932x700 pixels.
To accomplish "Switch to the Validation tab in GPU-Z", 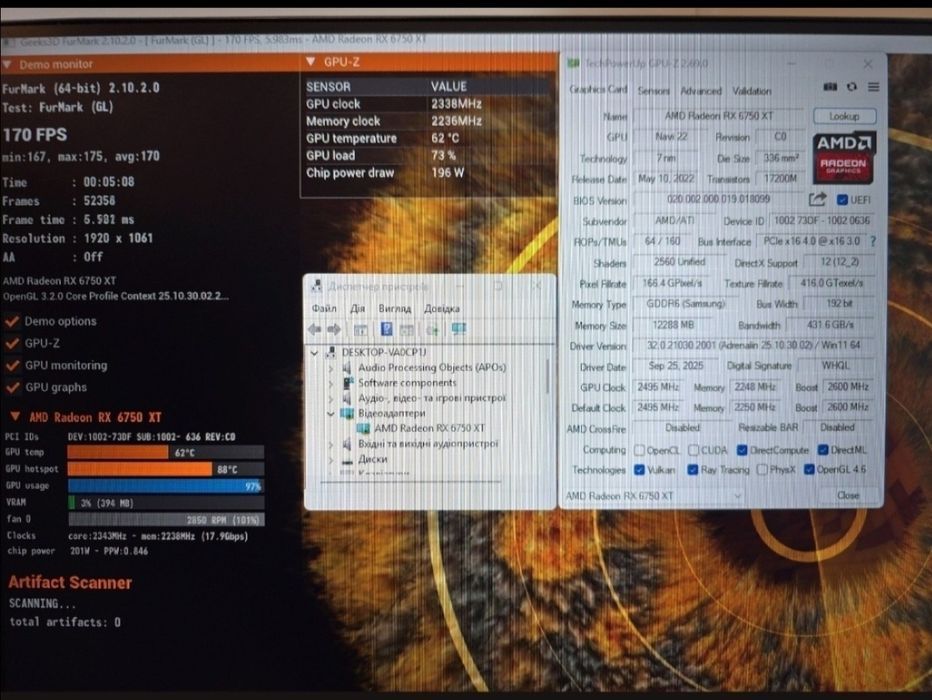I will click(x=752, y=91).
